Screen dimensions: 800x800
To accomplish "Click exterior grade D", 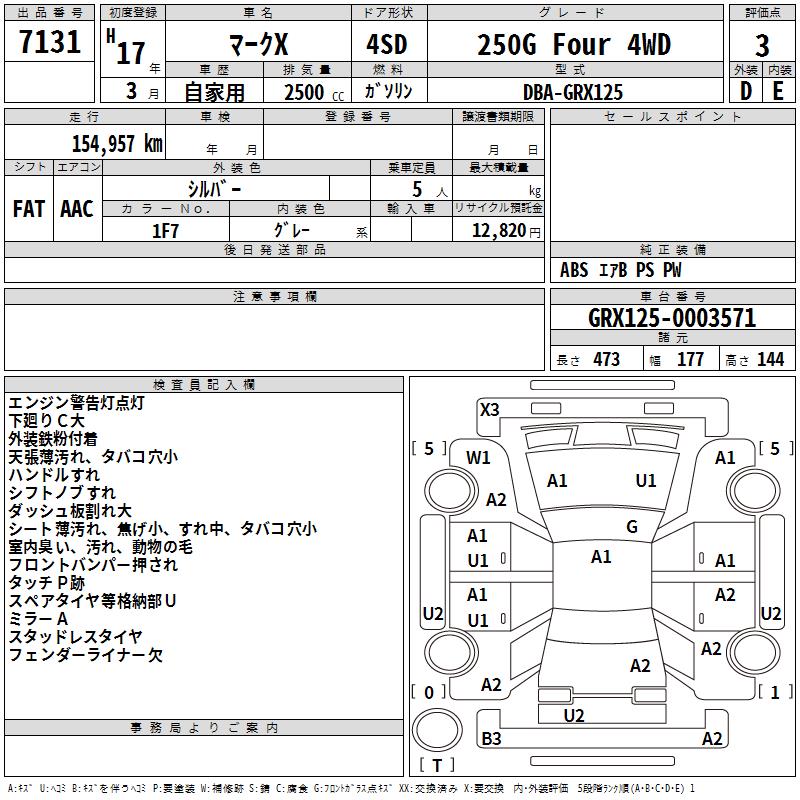I will pyautogui.click(x=746, y=91).
